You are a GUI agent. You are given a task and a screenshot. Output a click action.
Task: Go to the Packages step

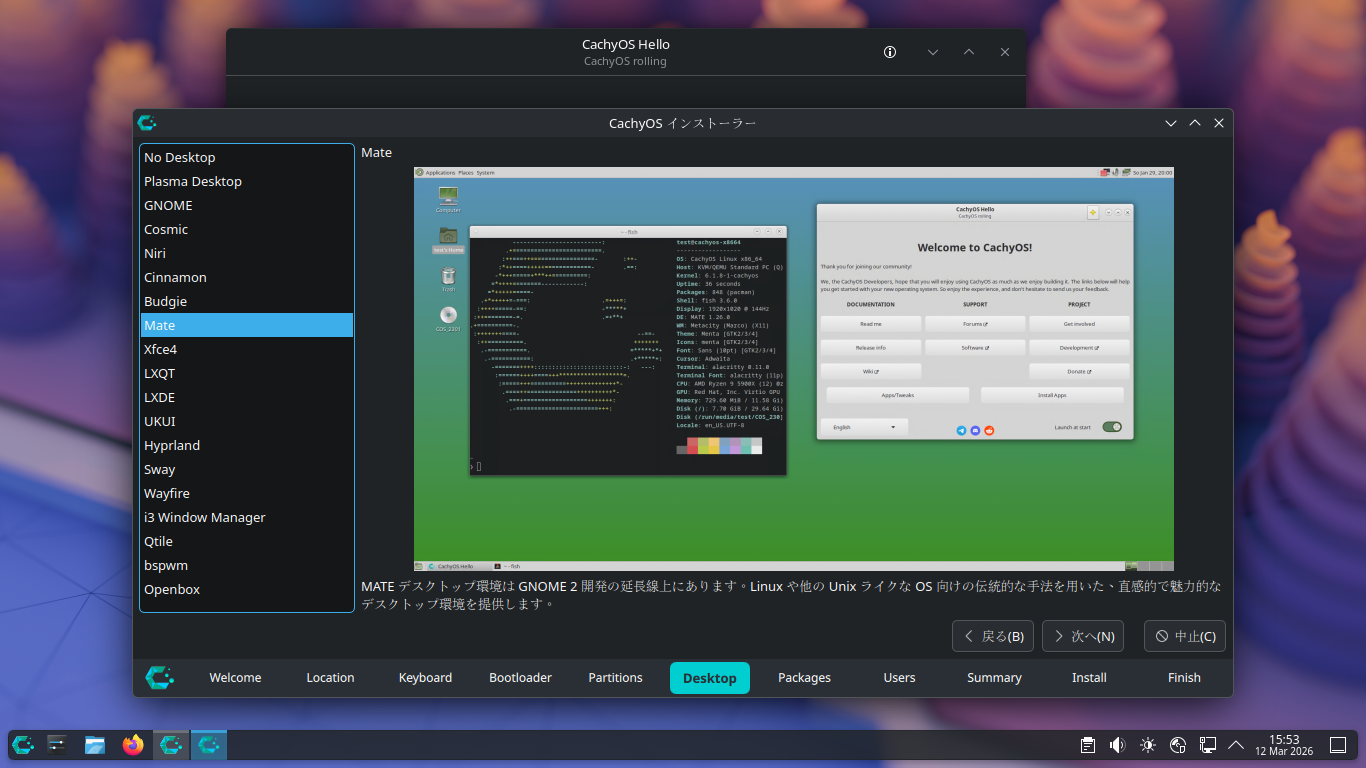click(x=804, y=678)
